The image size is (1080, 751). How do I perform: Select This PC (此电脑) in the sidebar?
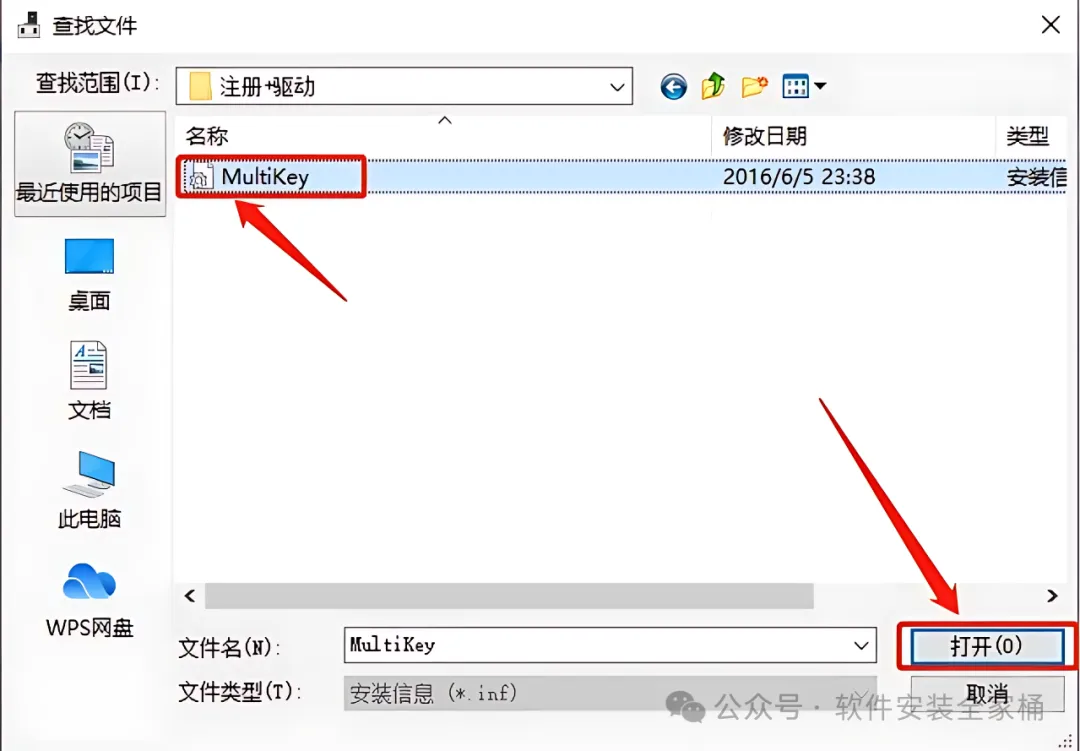[x=90, y=489]
